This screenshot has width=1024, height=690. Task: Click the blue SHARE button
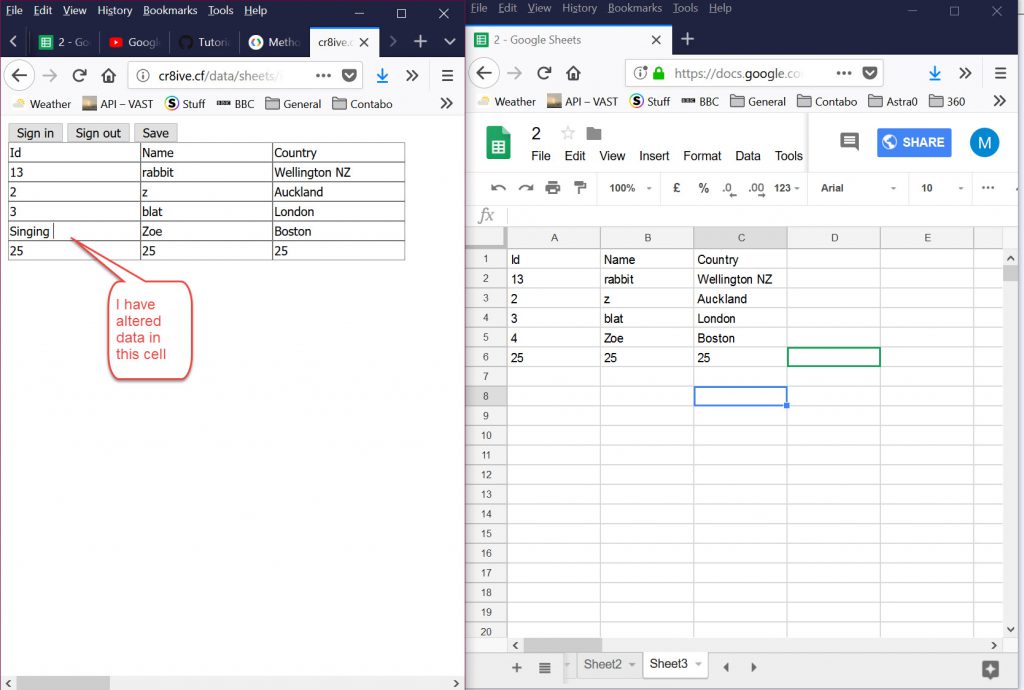(914, 142)
